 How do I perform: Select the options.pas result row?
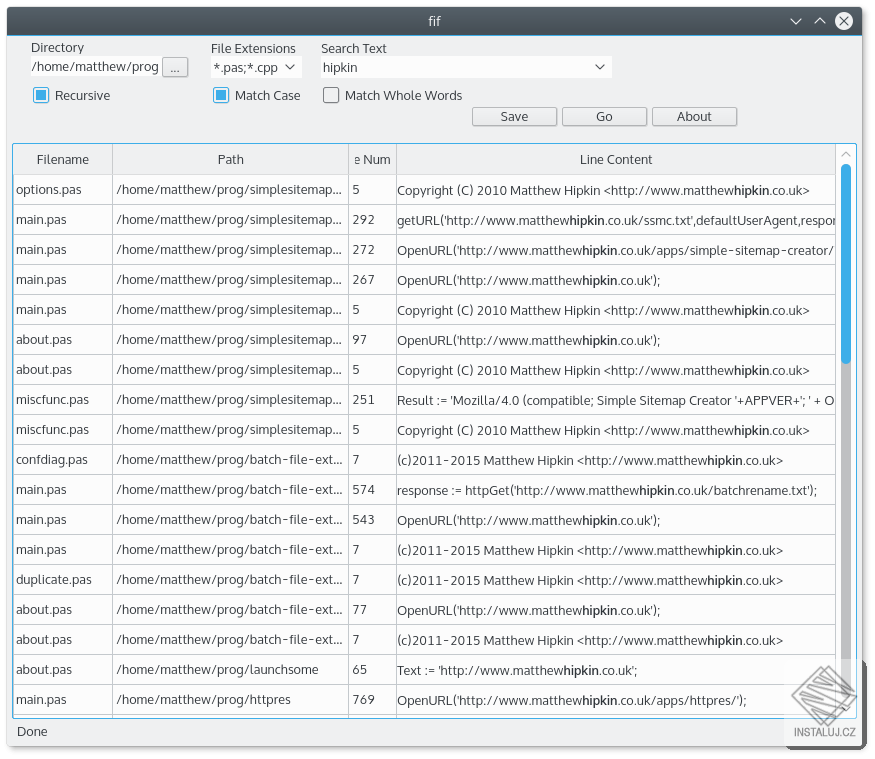424,190
